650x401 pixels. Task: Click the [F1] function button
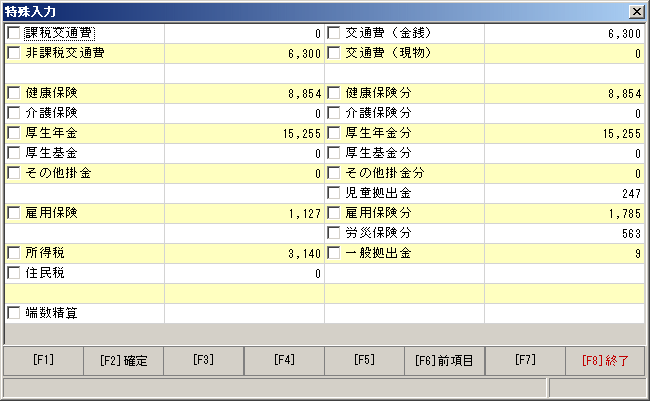coord(44,361)
